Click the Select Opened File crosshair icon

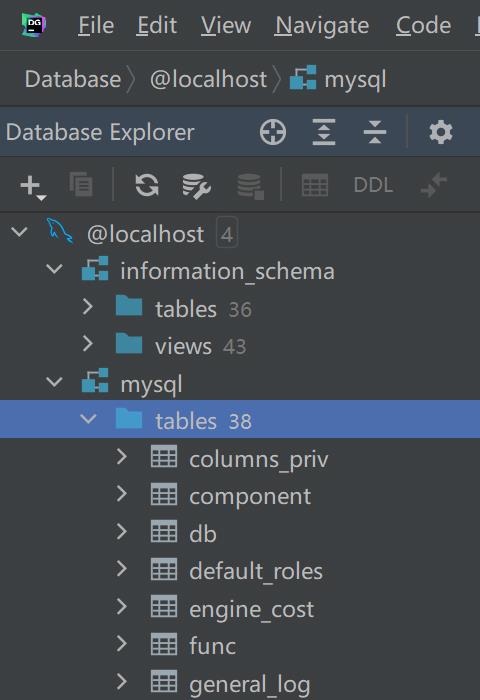(x=273, y=132)
